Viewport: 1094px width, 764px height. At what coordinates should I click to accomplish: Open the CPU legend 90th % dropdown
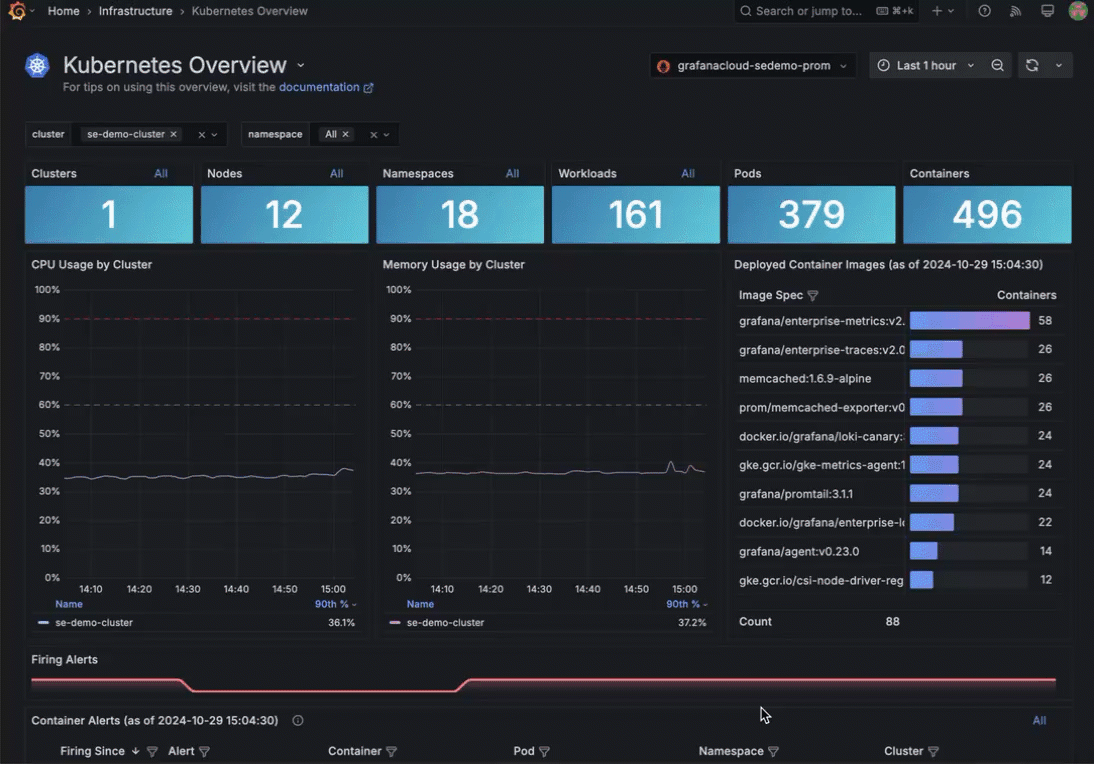(336, 604)
